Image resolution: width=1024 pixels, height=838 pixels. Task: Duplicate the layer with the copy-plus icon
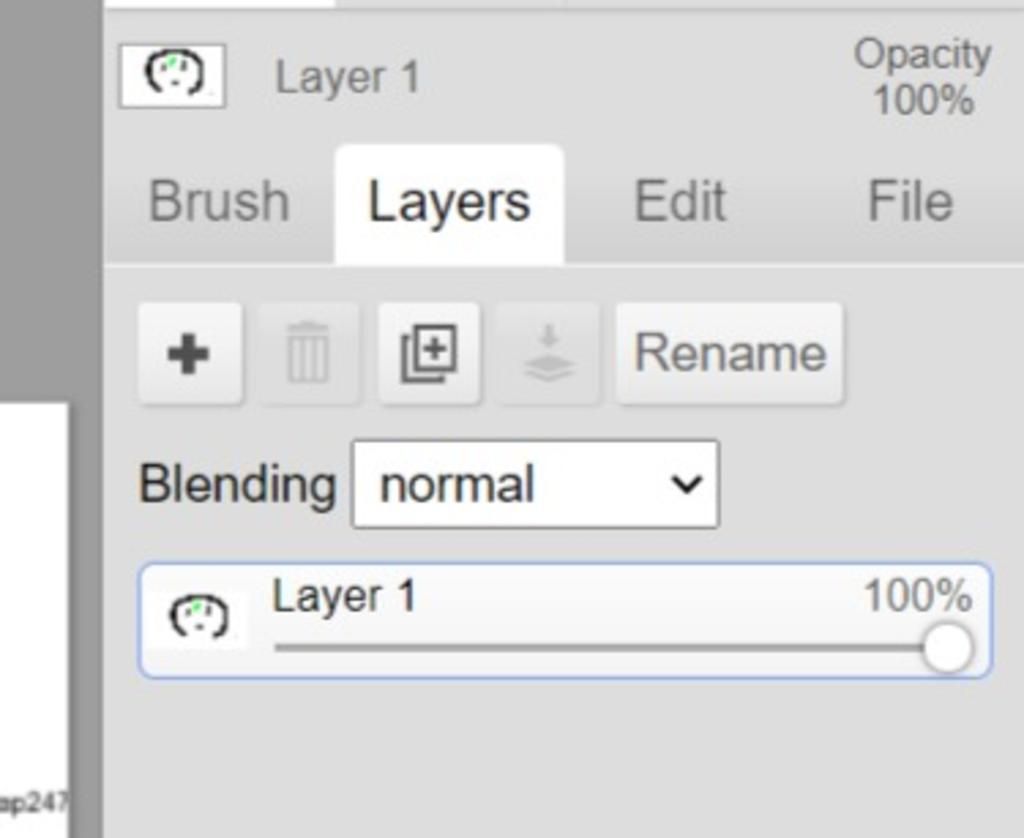pyautogui.click(x=428, y=353)
